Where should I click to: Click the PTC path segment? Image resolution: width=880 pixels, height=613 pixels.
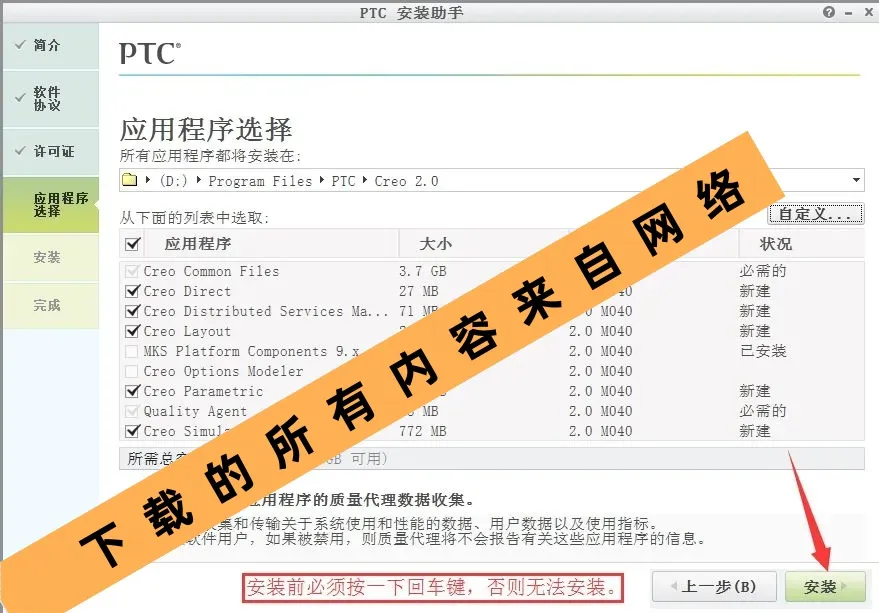[343, 181]
